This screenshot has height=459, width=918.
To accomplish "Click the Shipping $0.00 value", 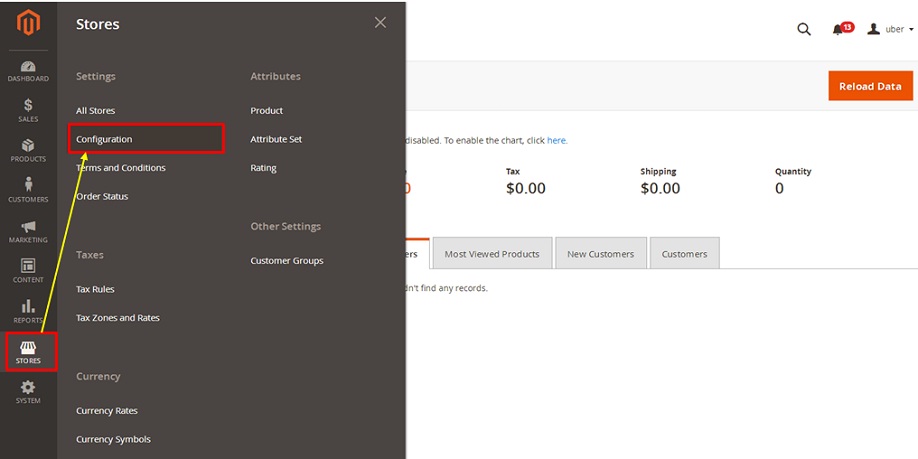I will [x=660, y=189].
